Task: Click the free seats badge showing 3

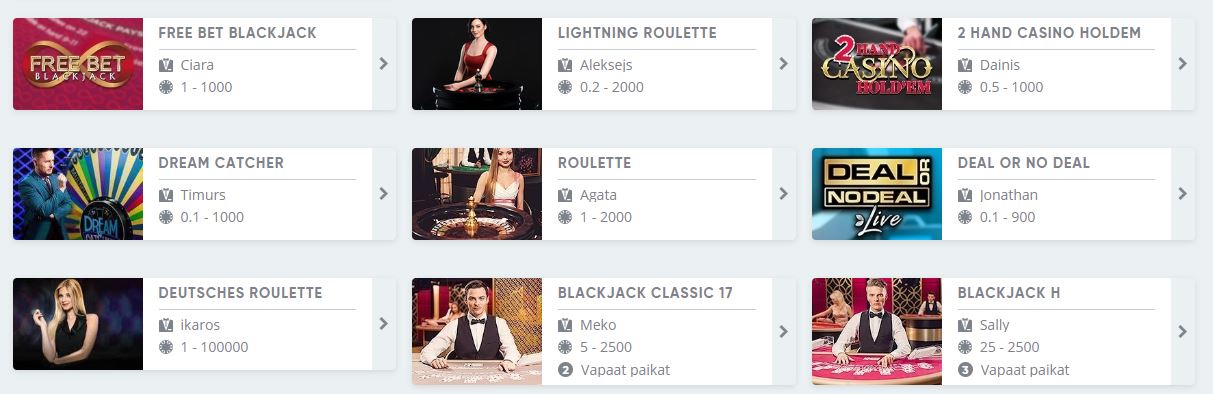Action: [x=965, y=369]
